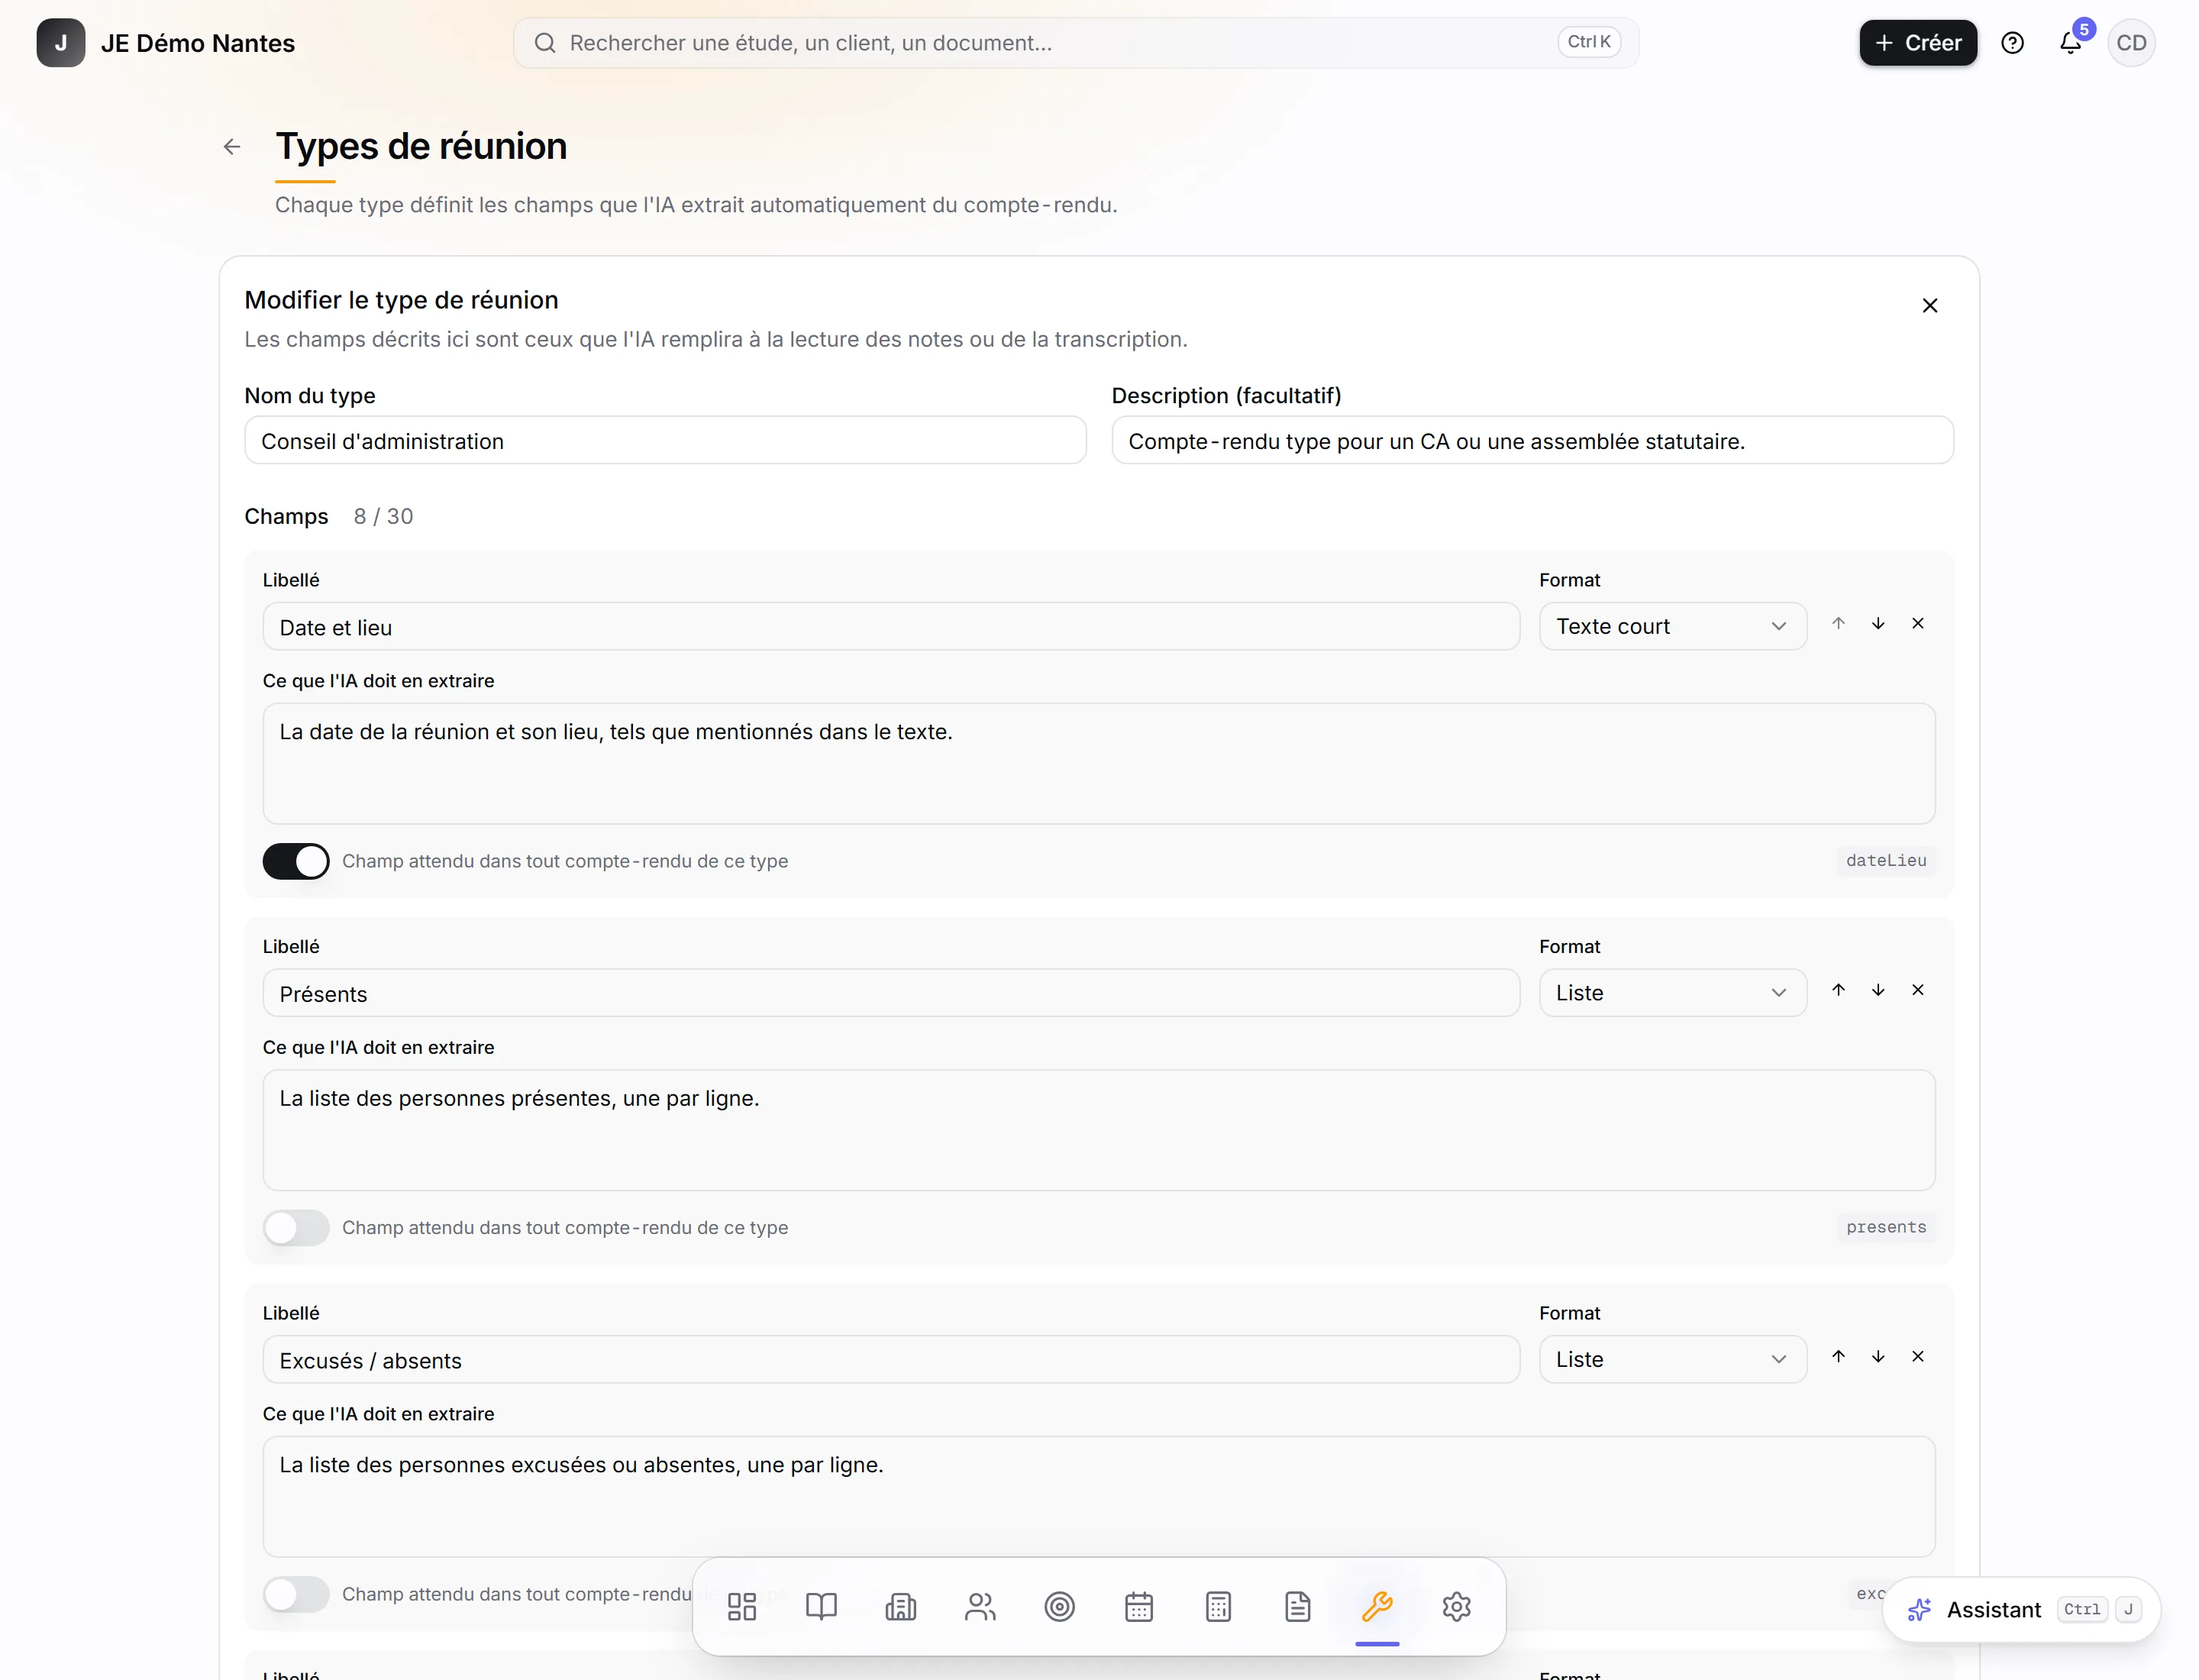Edit the Présents label field
2199x1680 pixels.
tap(891, 993)
